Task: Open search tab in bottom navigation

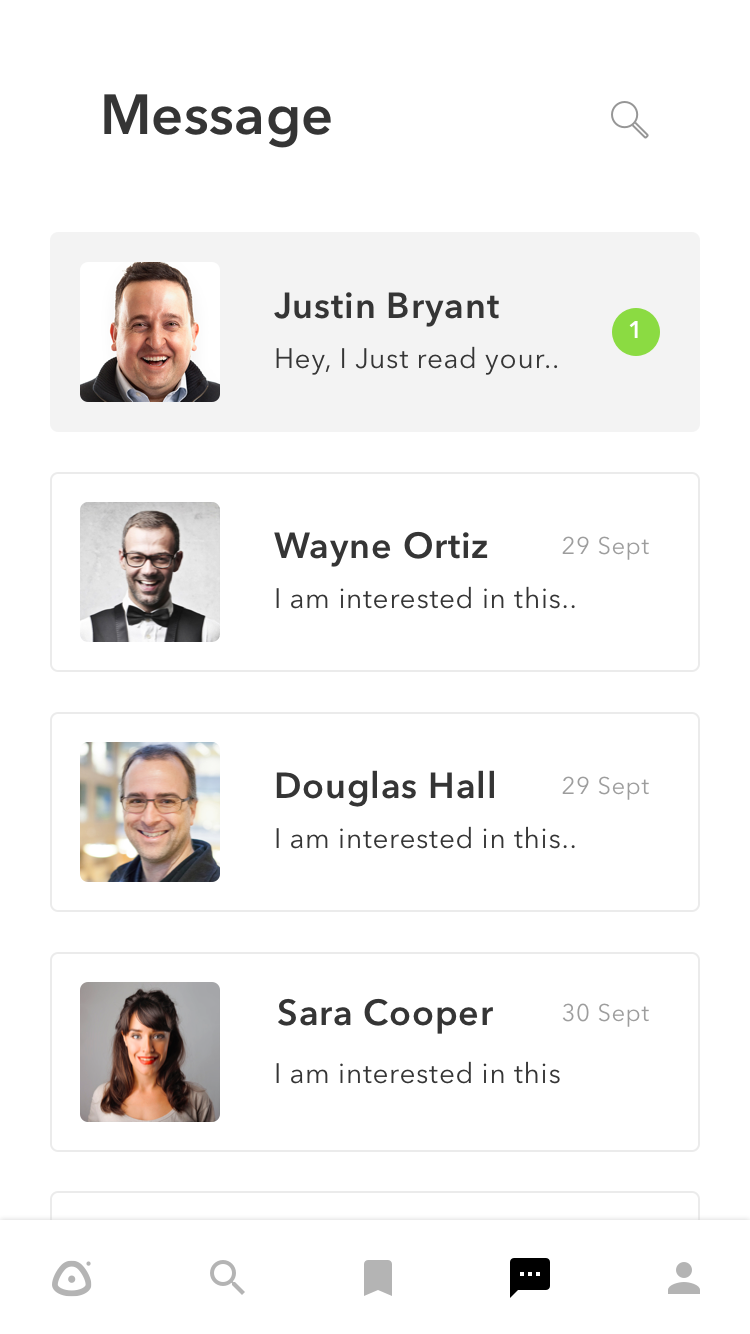Action: tap(227, 1277)
